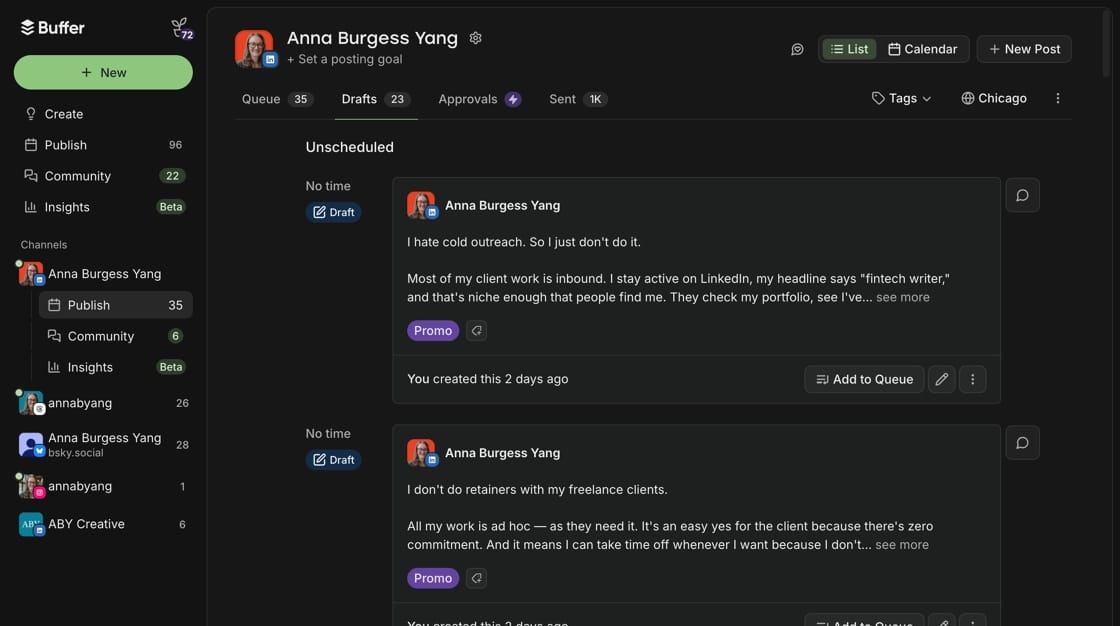This screenshot has height=626, width=1120.
Task: Edit the cold outreach post with pencil icon
Action: (941, 379)
